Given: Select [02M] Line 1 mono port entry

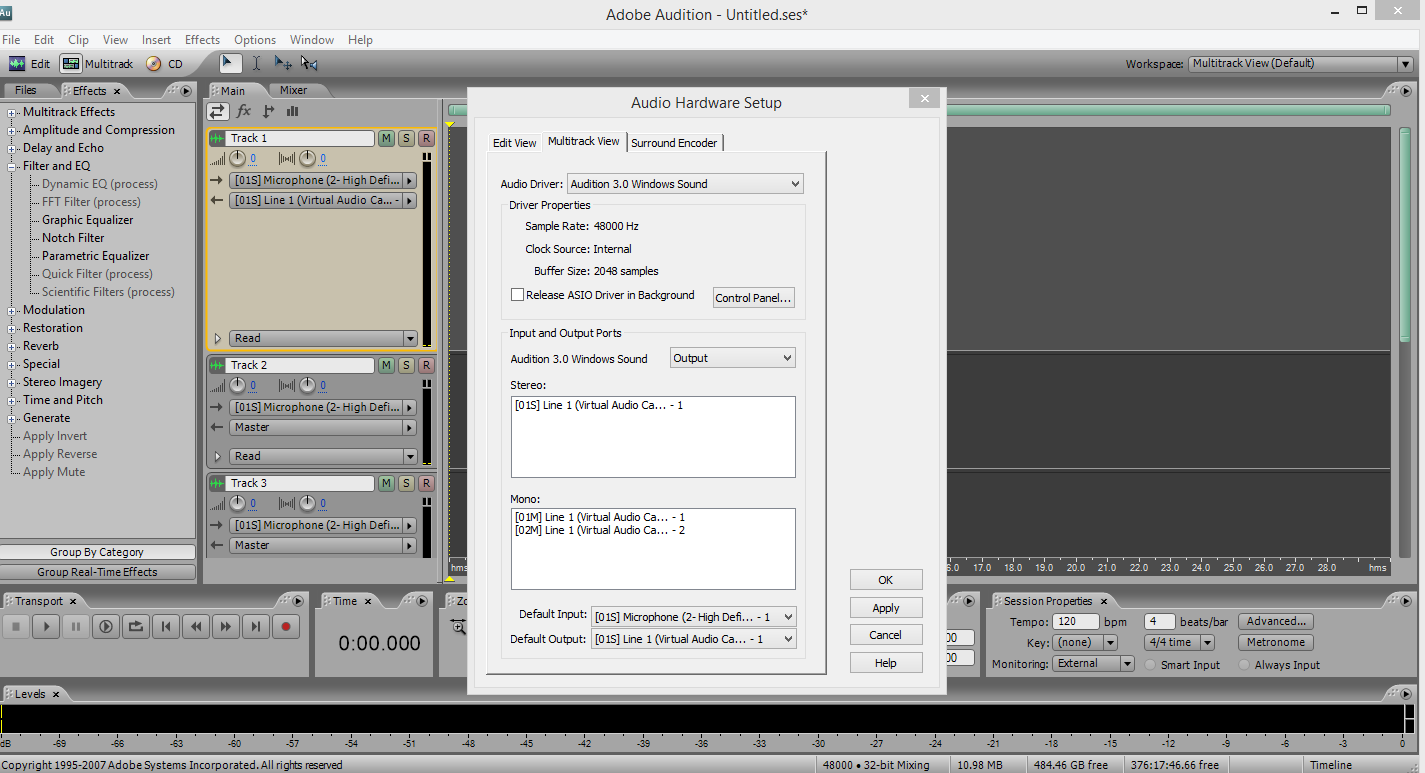Looking at the screenshot, I should pyautogui.click(x=600, y=530).
